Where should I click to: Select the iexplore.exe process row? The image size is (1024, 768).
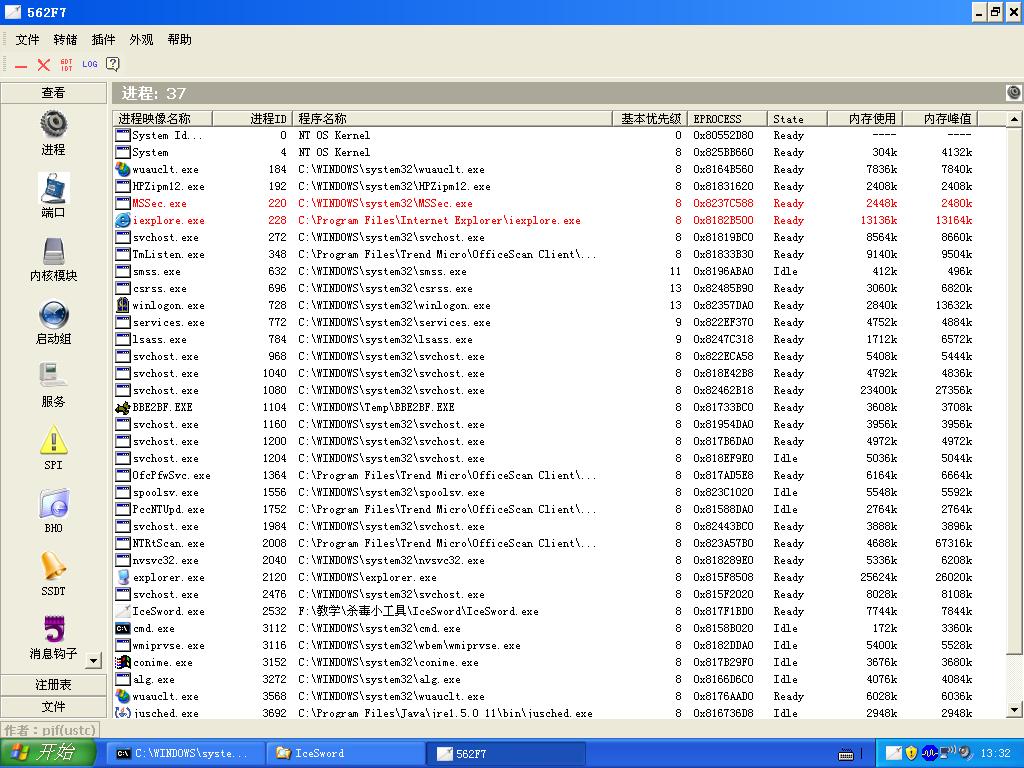pos(168,220)
